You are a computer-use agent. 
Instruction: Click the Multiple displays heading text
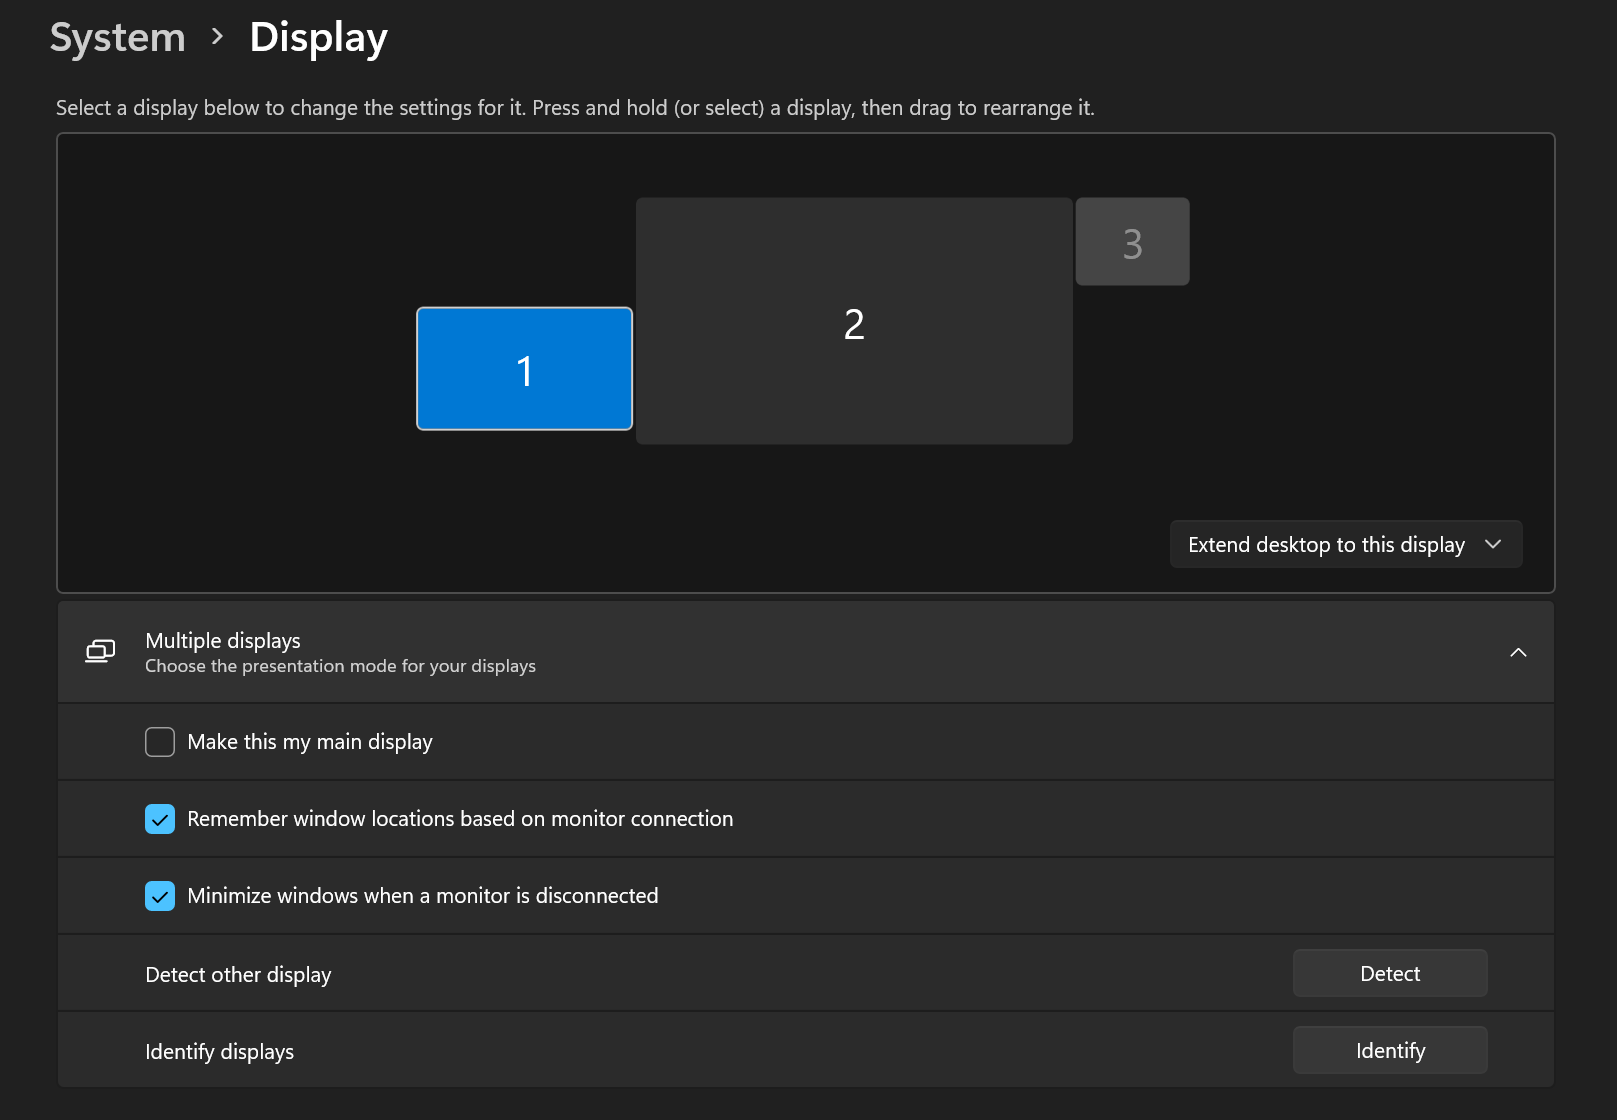tap(223, 640)
